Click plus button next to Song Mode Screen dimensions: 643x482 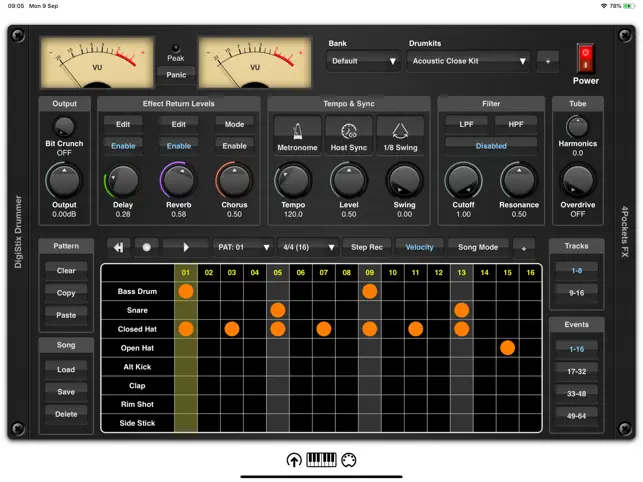click(x=524, y=248)
